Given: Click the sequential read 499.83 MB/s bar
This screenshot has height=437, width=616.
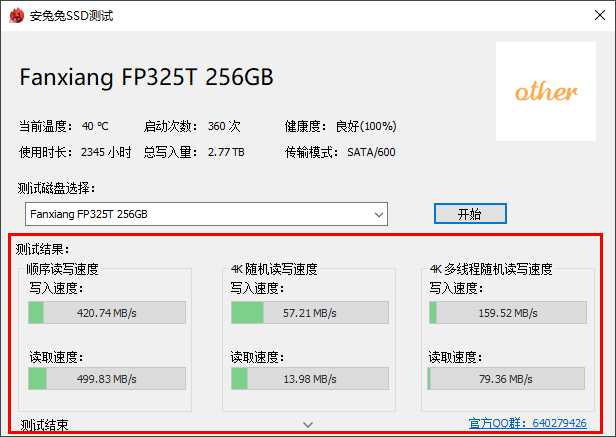Looking at the screenshot, I should (x=107, y=379).
